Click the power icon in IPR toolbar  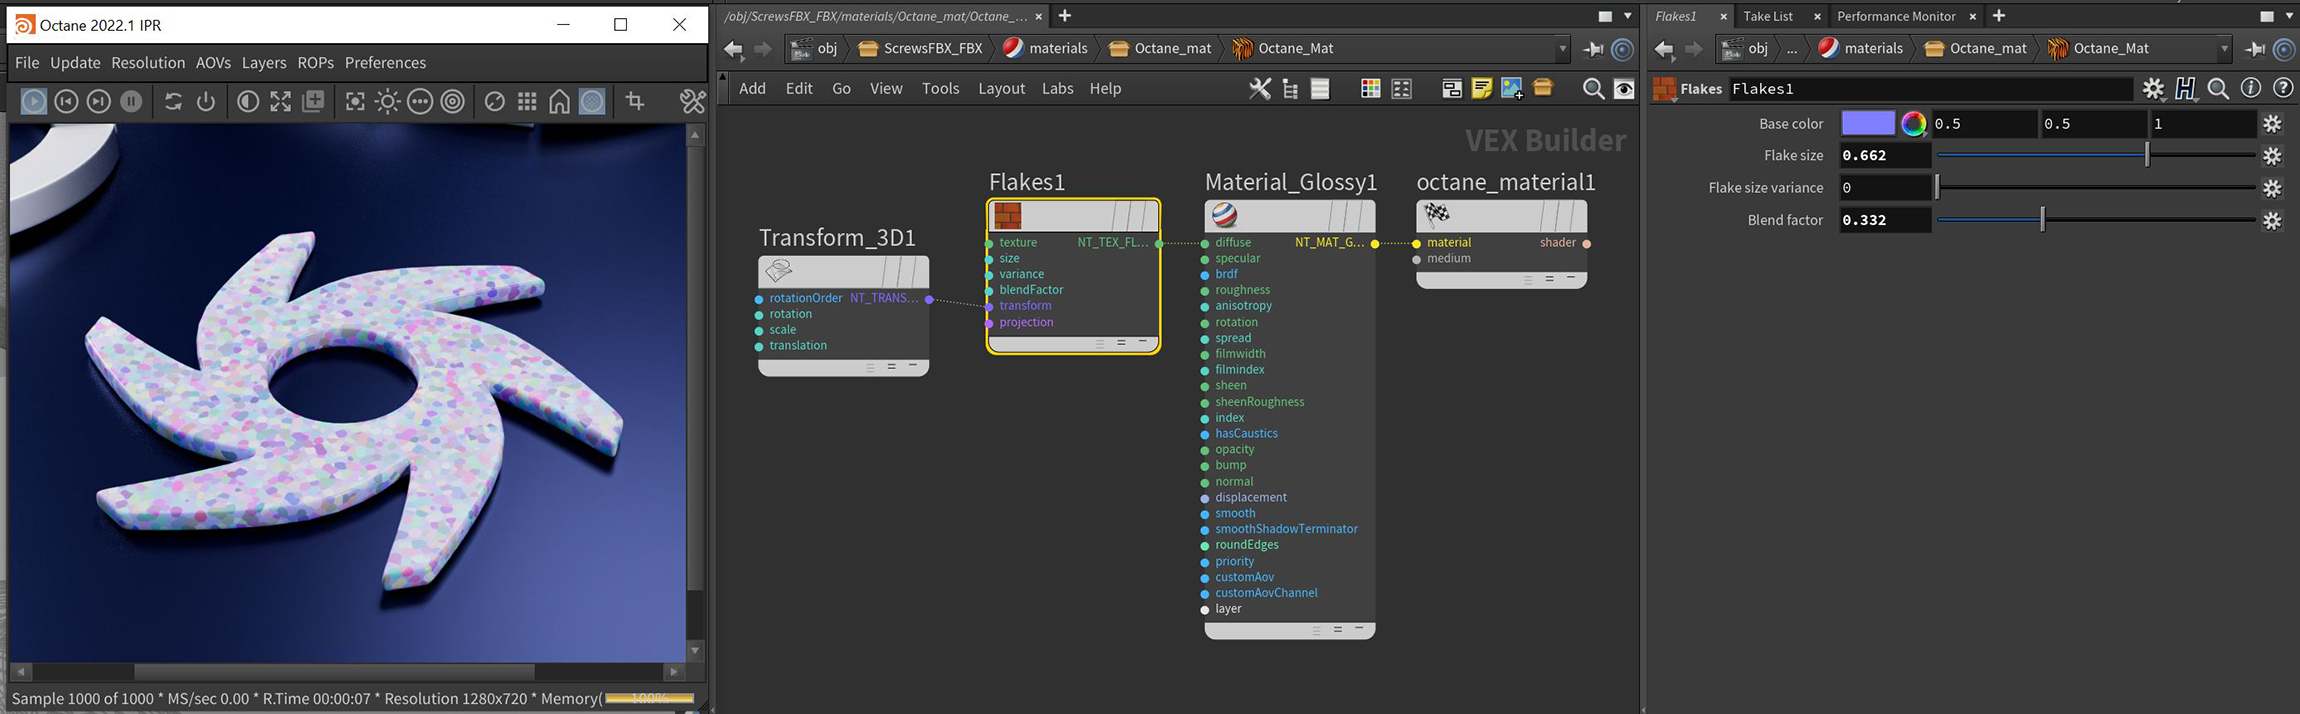(x=206, y=101)
